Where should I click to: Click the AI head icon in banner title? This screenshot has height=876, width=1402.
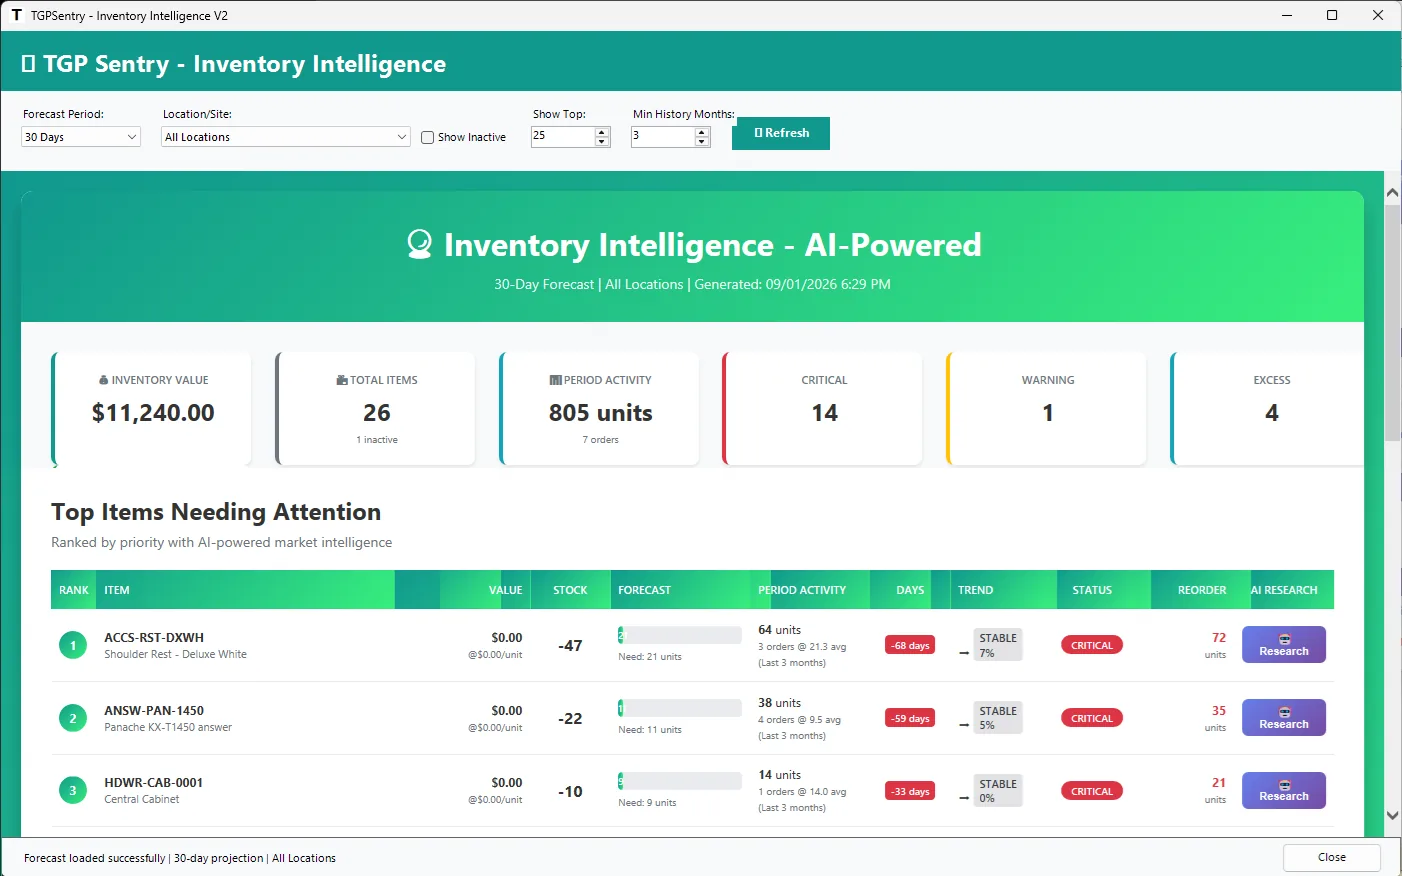[420, 244]
